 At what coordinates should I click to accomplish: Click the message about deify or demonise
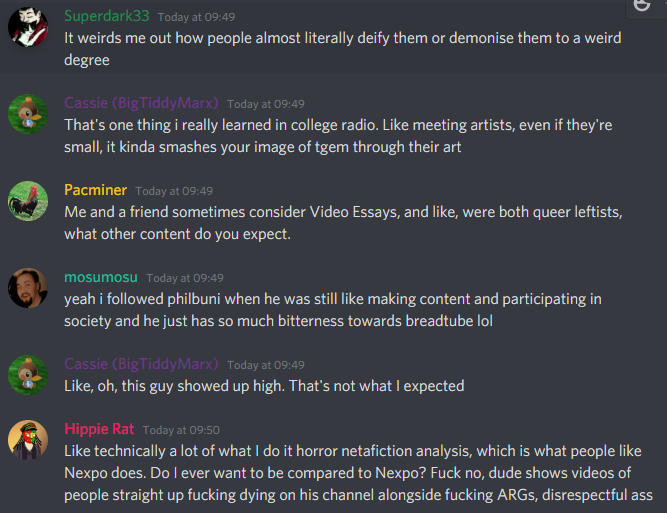[342, 49]
